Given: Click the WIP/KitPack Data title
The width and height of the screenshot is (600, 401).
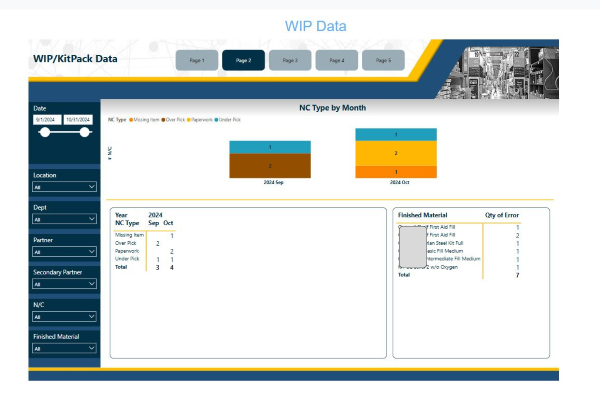Looking at the screenshot, I should (x=75, y=59).
